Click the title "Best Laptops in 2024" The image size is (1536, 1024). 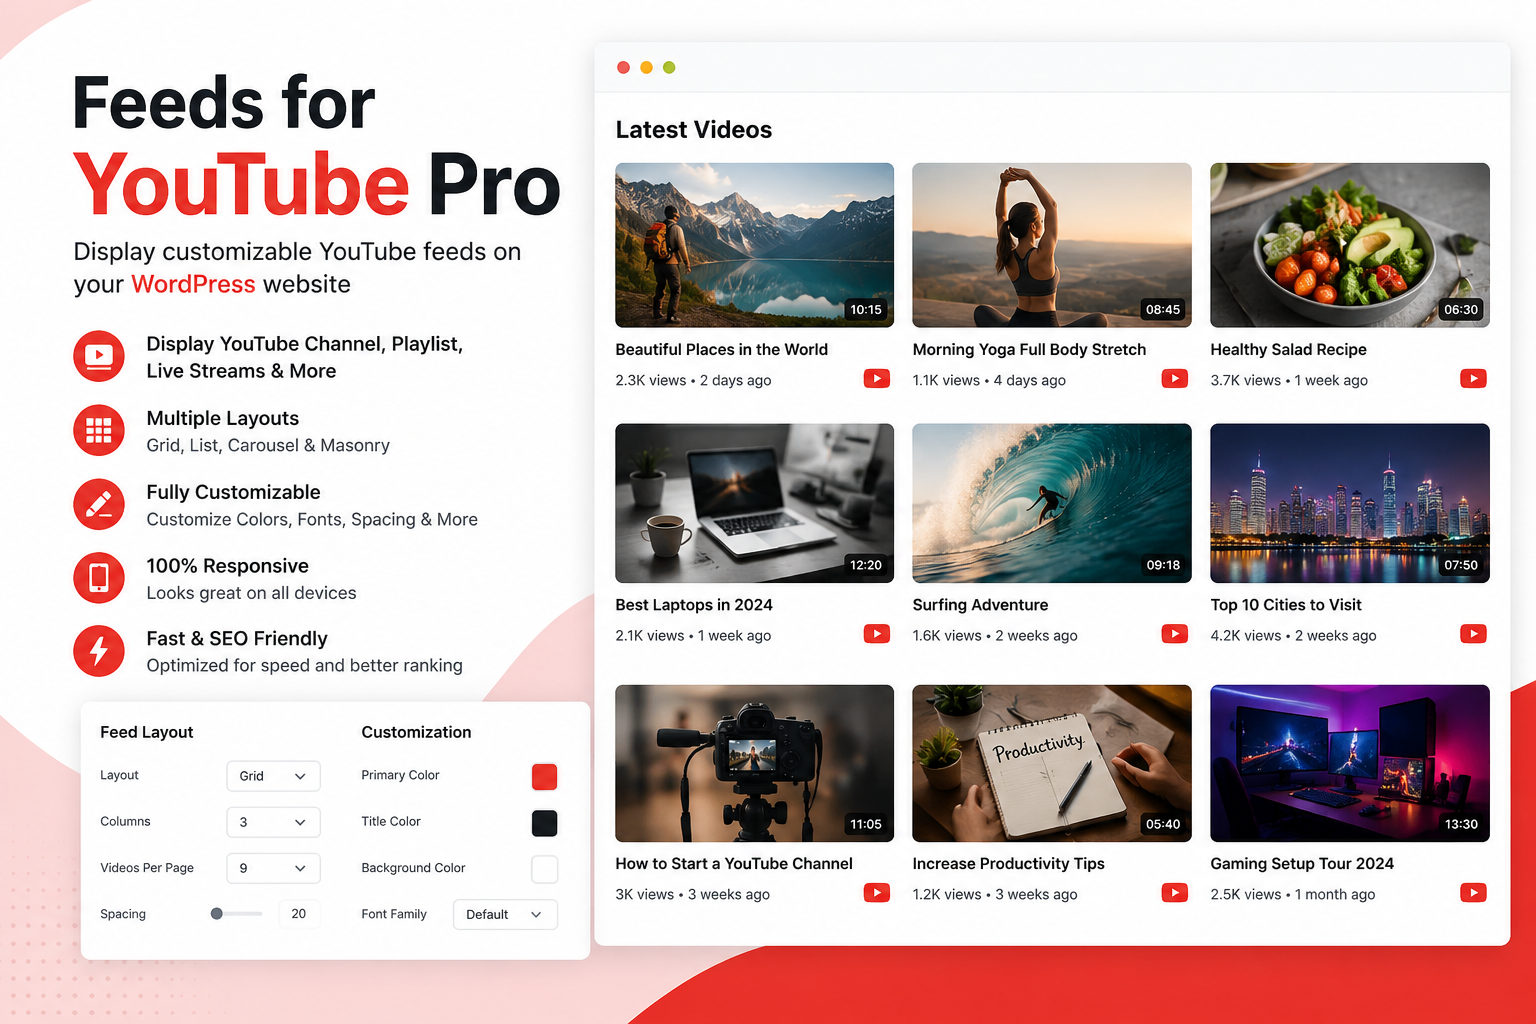[694, 605]
